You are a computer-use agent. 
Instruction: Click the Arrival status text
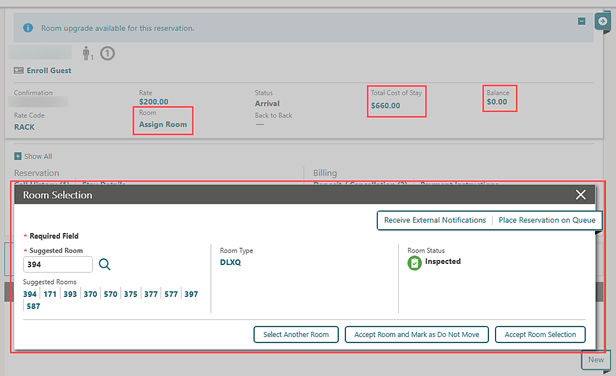[267, 103]
